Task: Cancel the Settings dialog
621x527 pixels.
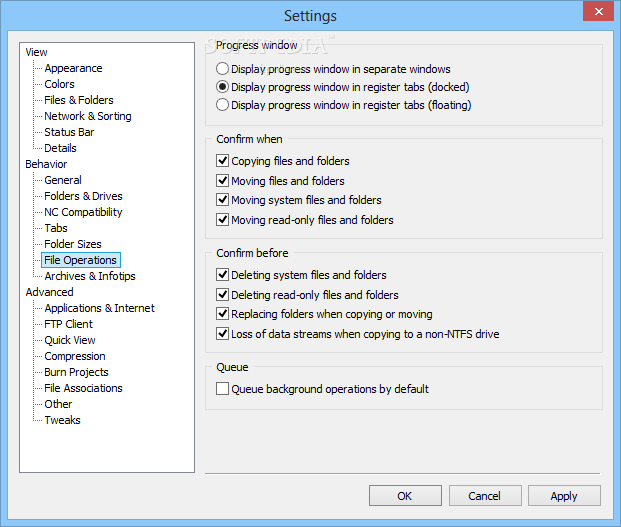Action: (x=485, y=496)
